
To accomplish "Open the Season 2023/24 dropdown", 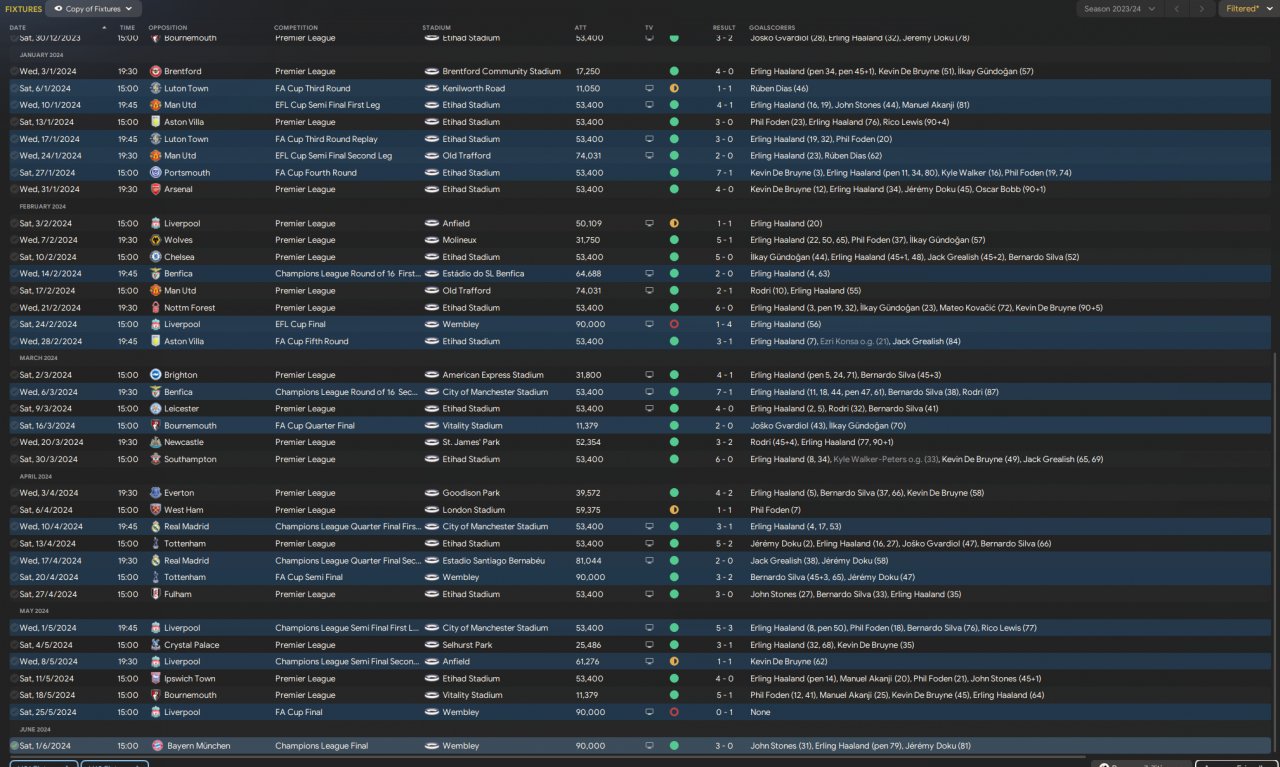I will point(1119,9).
